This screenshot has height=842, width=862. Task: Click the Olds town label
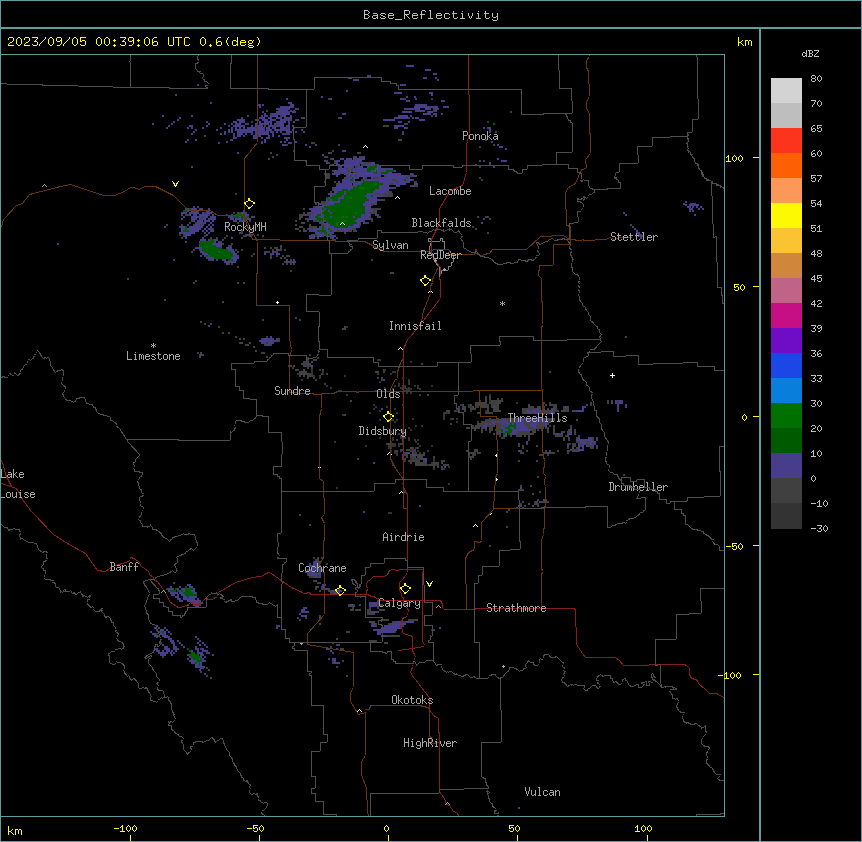point(388,394)
